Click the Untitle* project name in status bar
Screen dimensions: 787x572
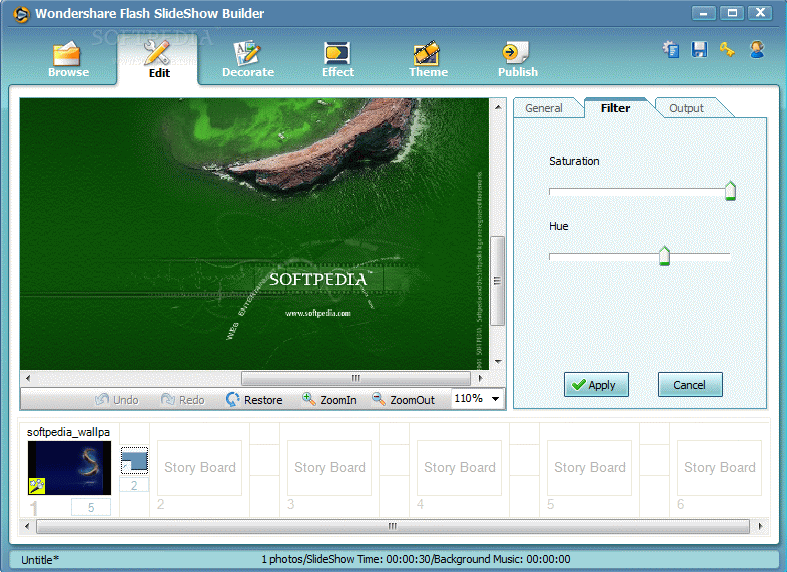[40, 559]
